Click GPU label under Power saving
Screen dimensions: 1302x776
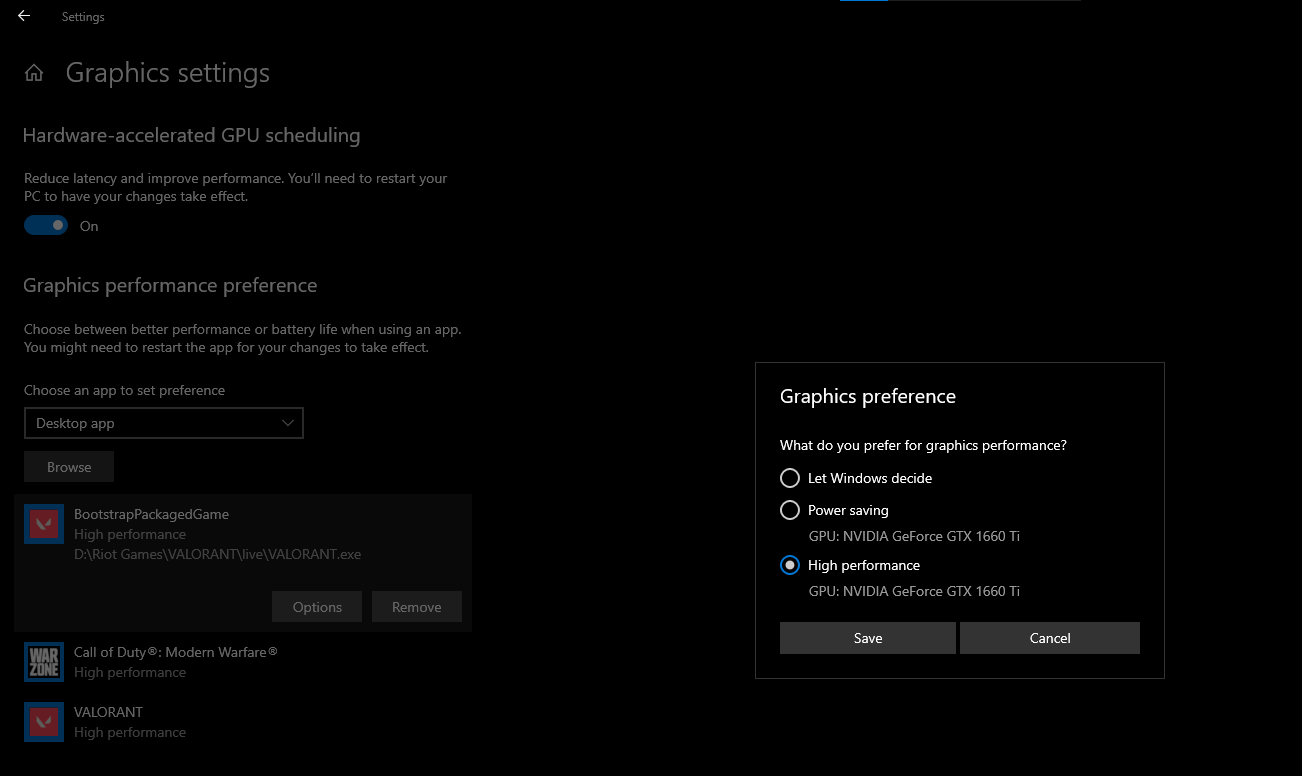pos(914,536)
